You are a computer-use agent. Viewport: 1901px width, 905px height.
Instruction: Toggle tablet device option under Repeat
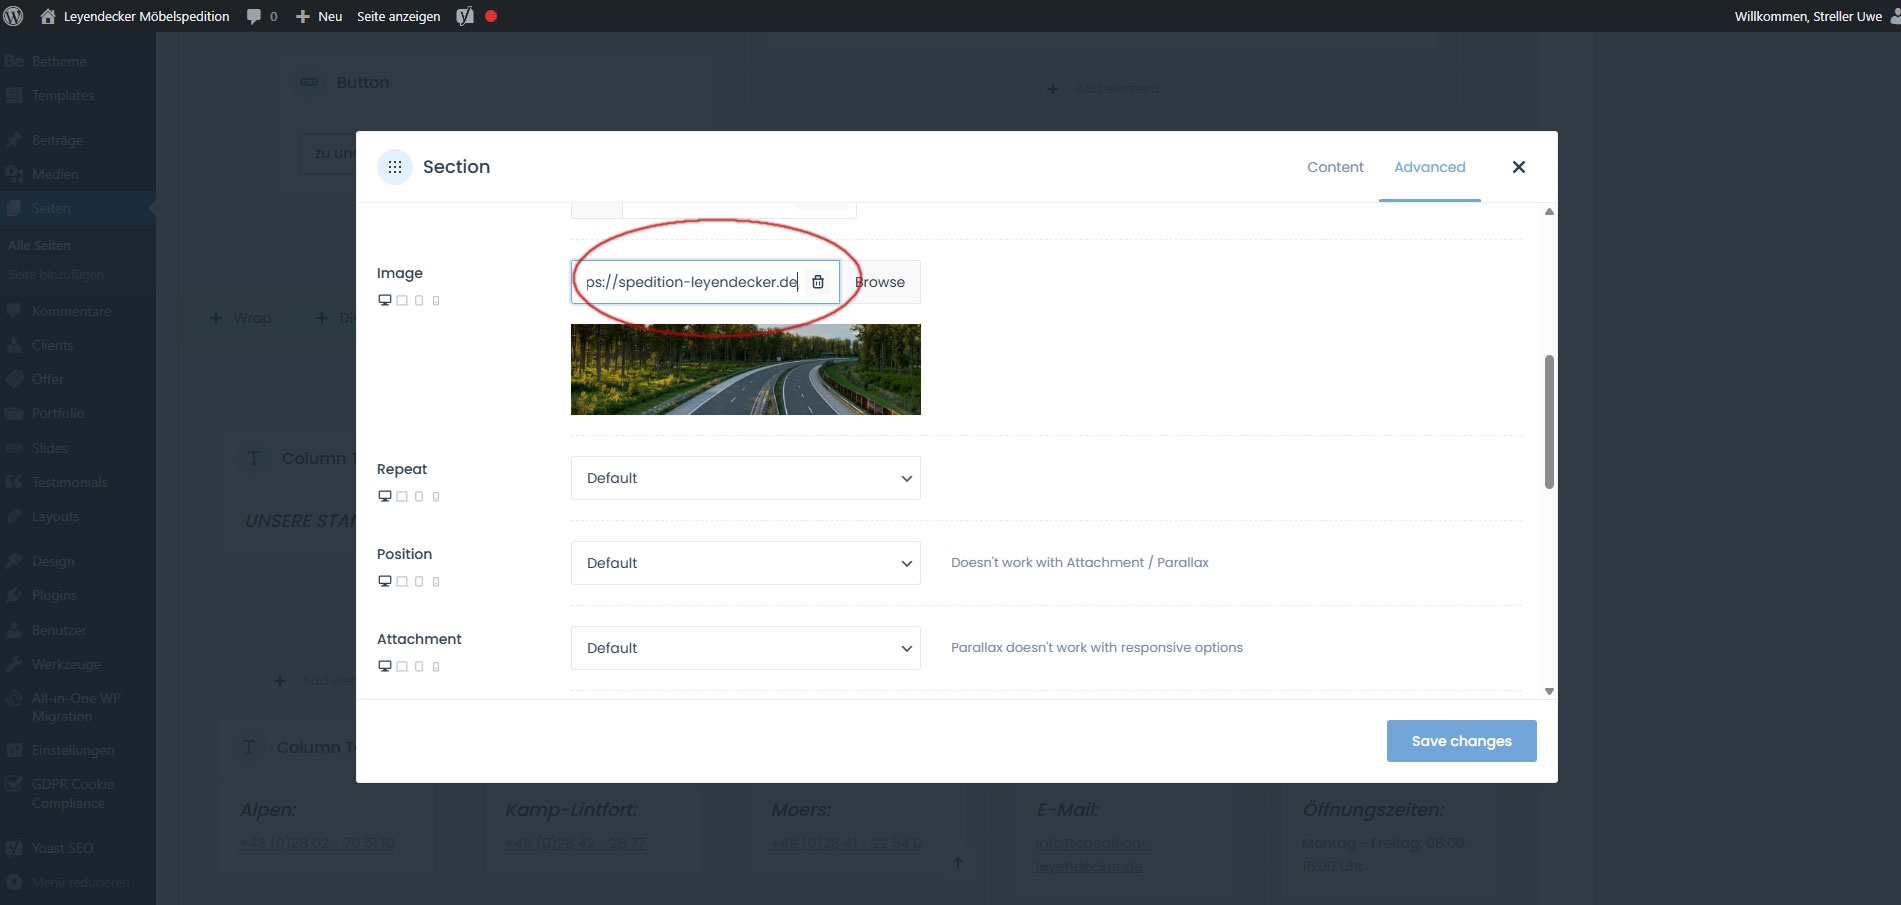click(x=419, y=497)
